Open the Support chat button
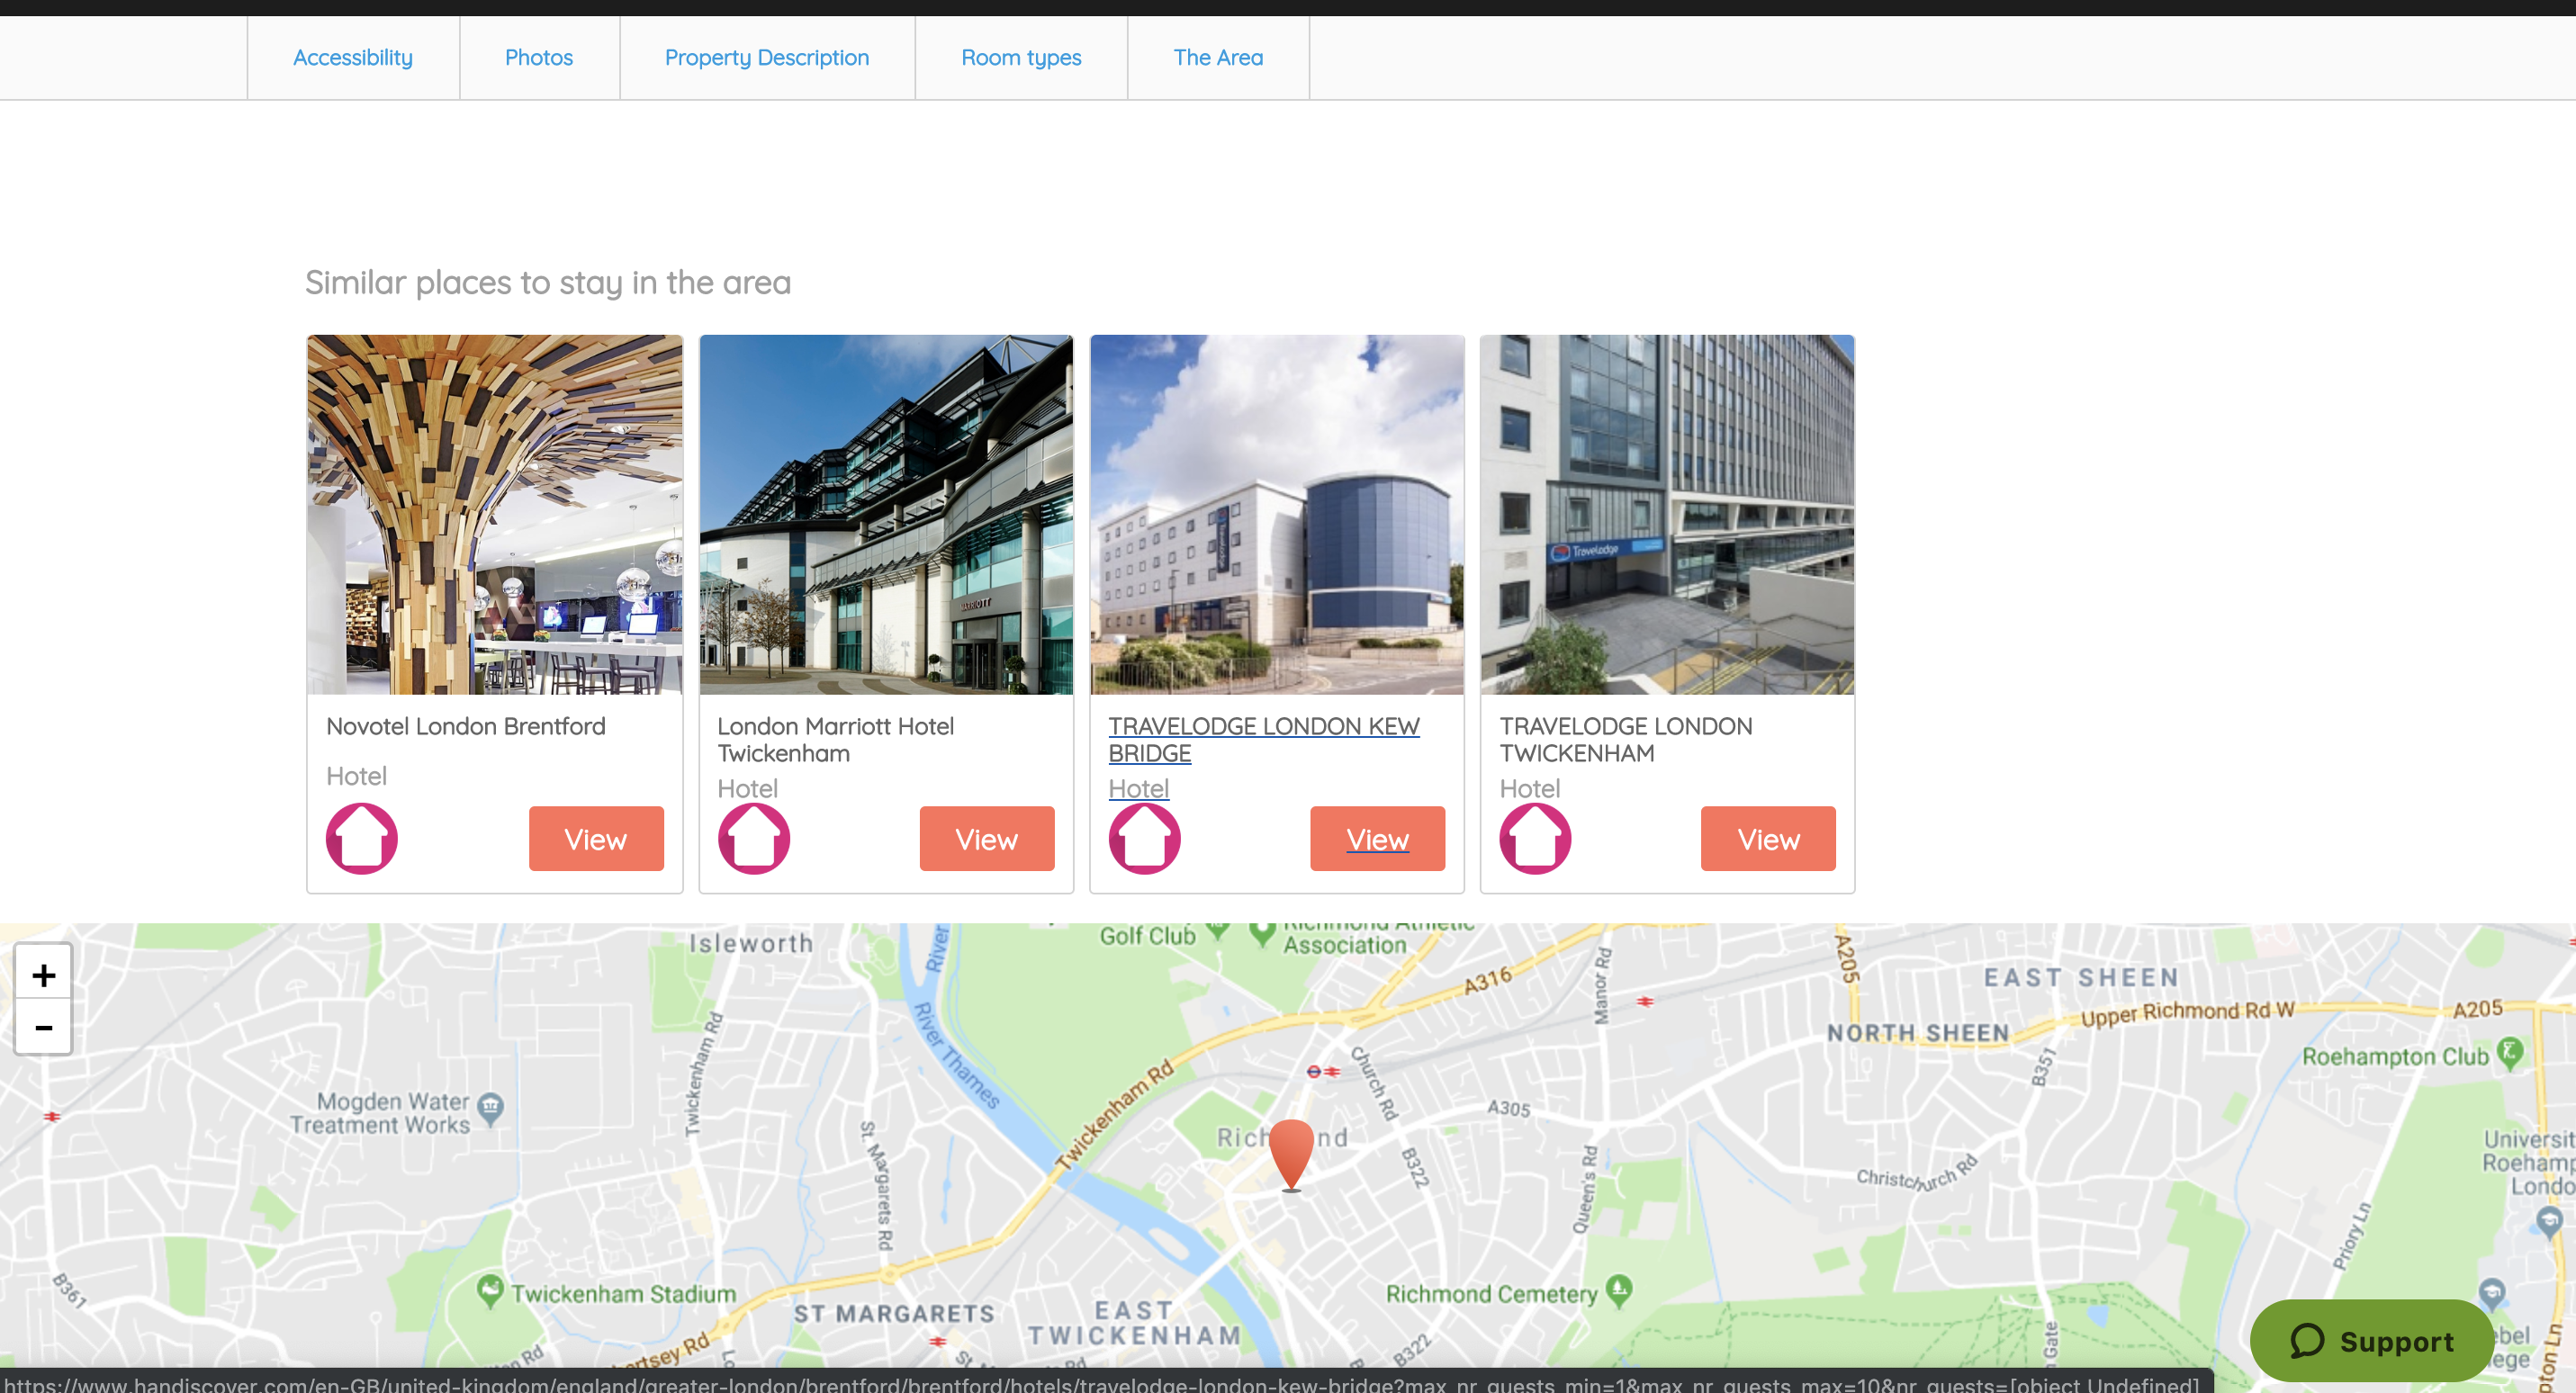2576x1393 pixels. click(x=2371, y=1340)
